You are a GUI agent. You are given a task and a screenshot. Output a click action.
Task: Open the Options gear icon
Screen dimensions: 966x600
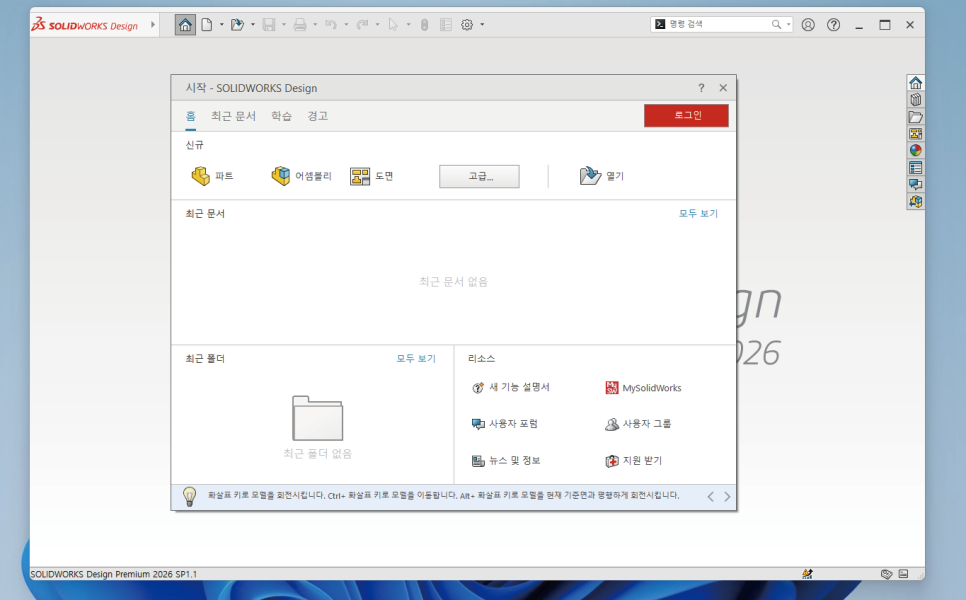tap(467, 25)
